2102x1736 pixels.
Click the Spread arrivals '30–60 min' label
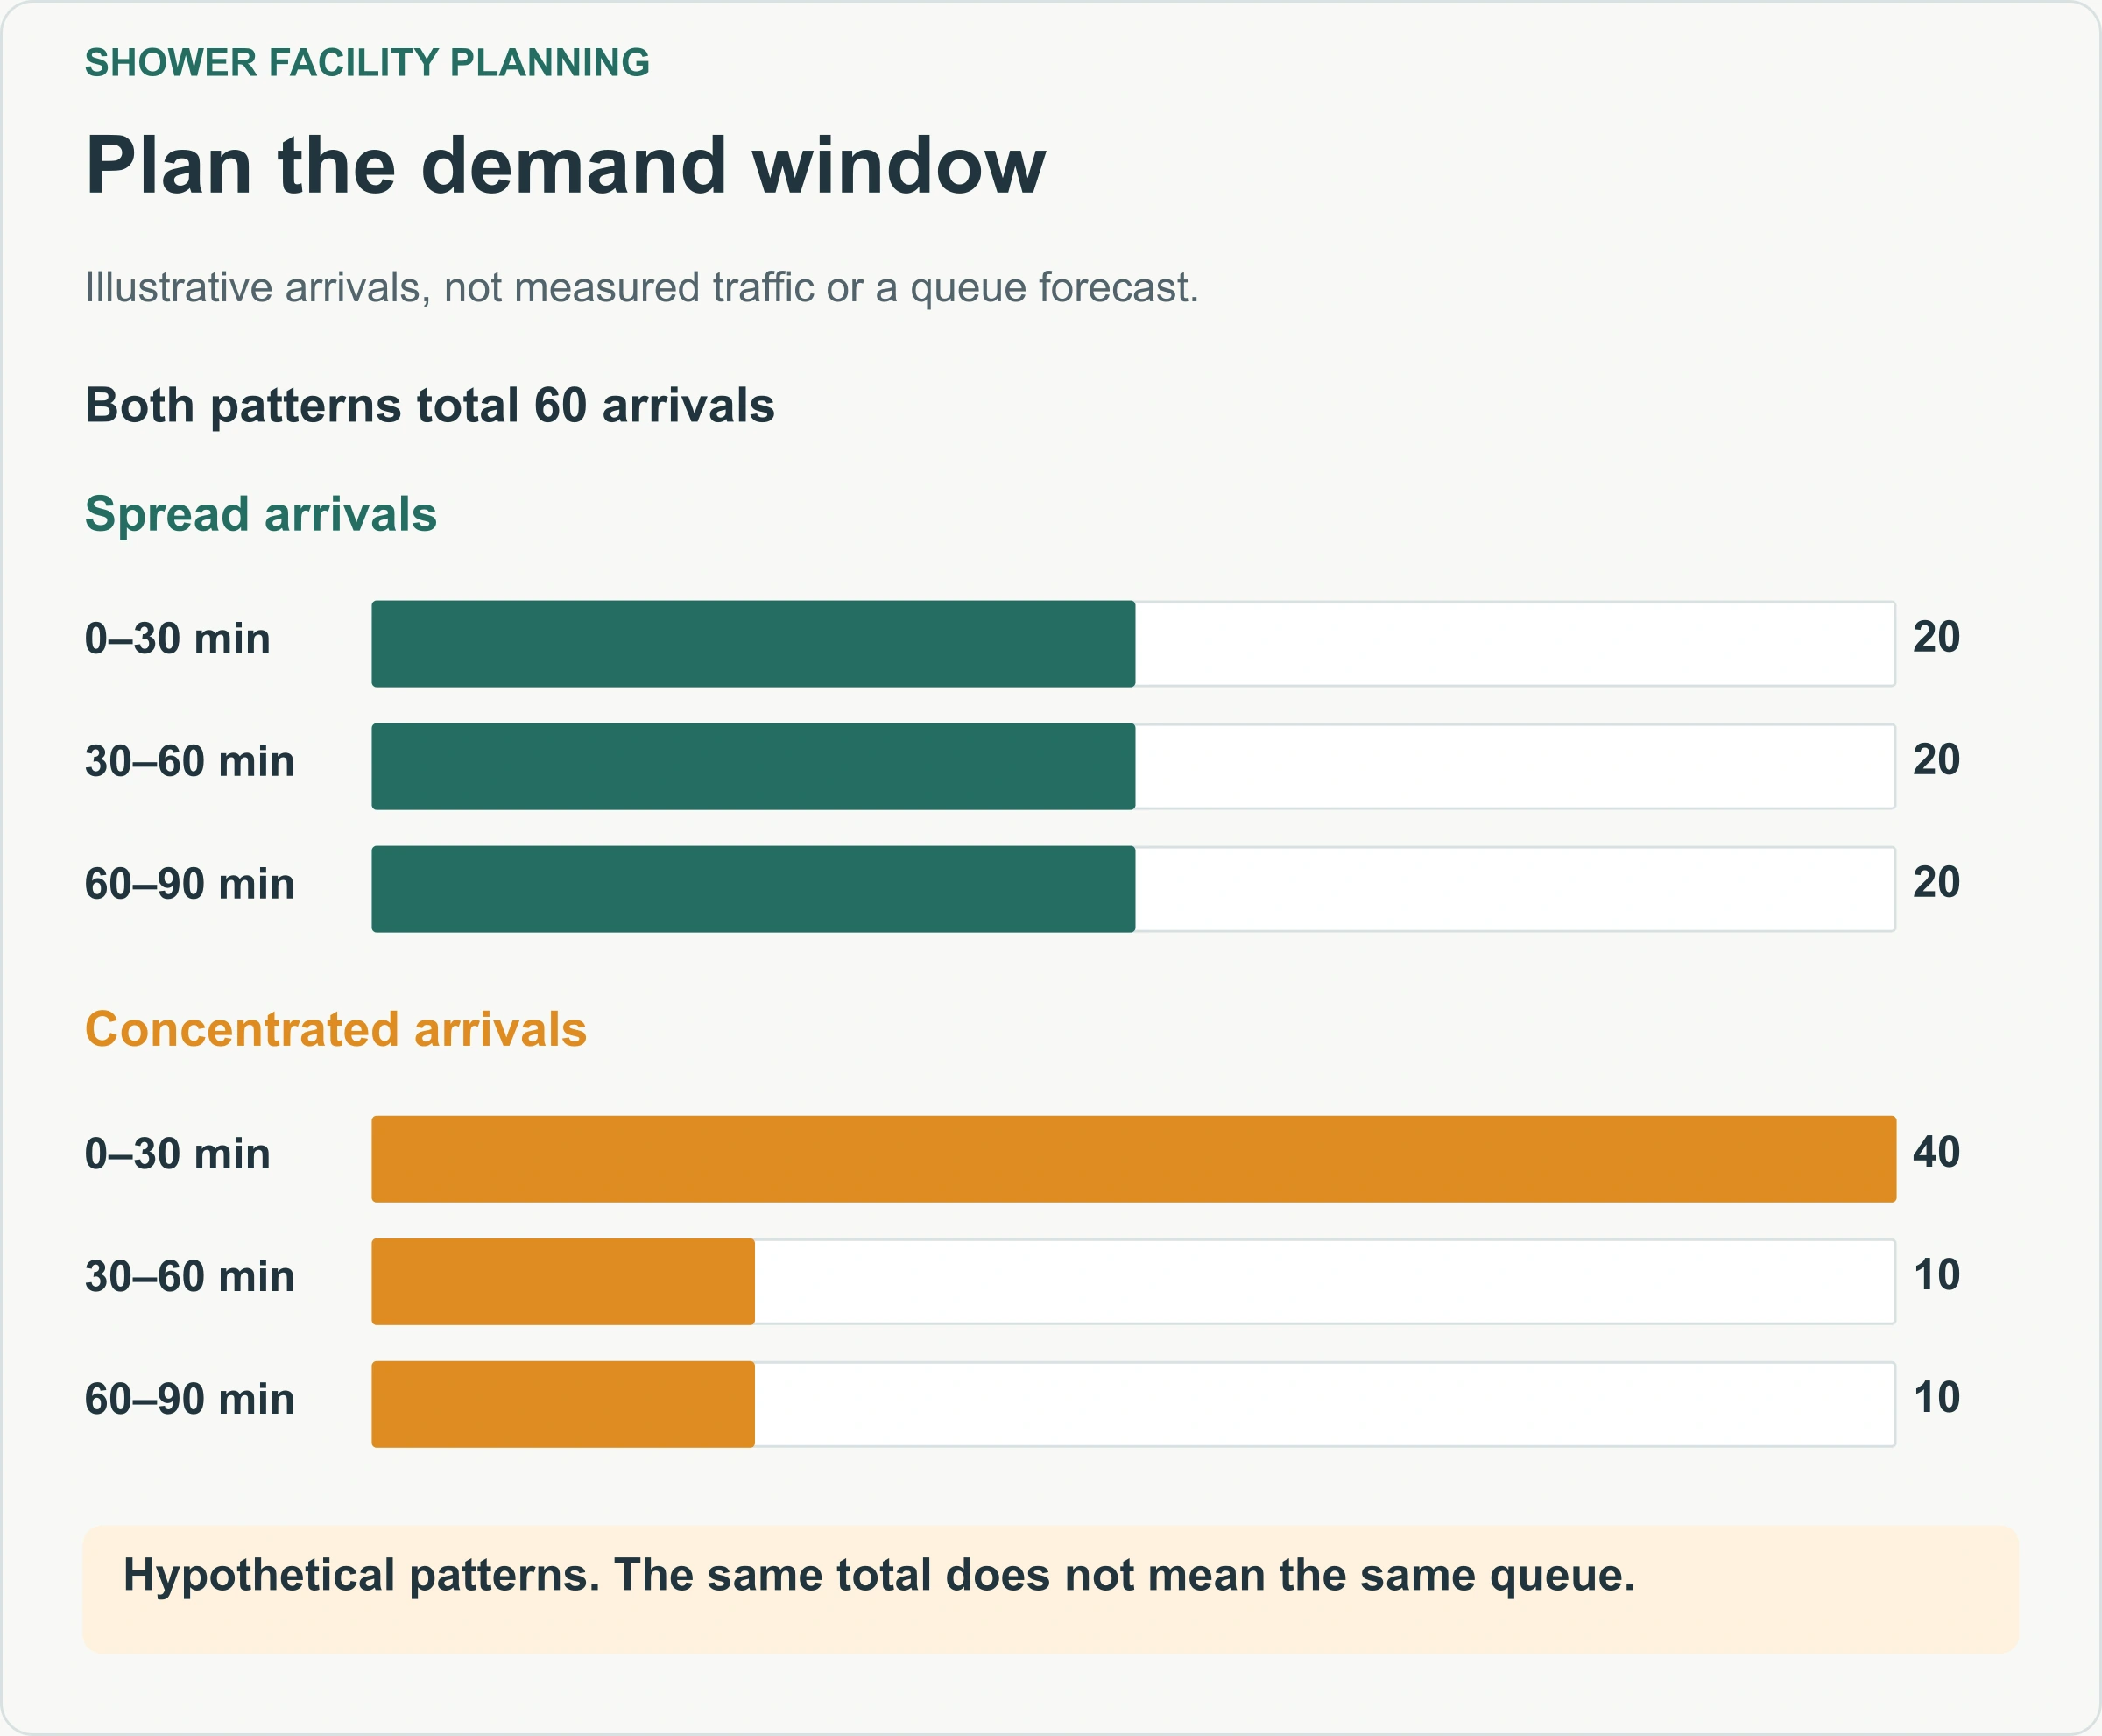[190, 761]
